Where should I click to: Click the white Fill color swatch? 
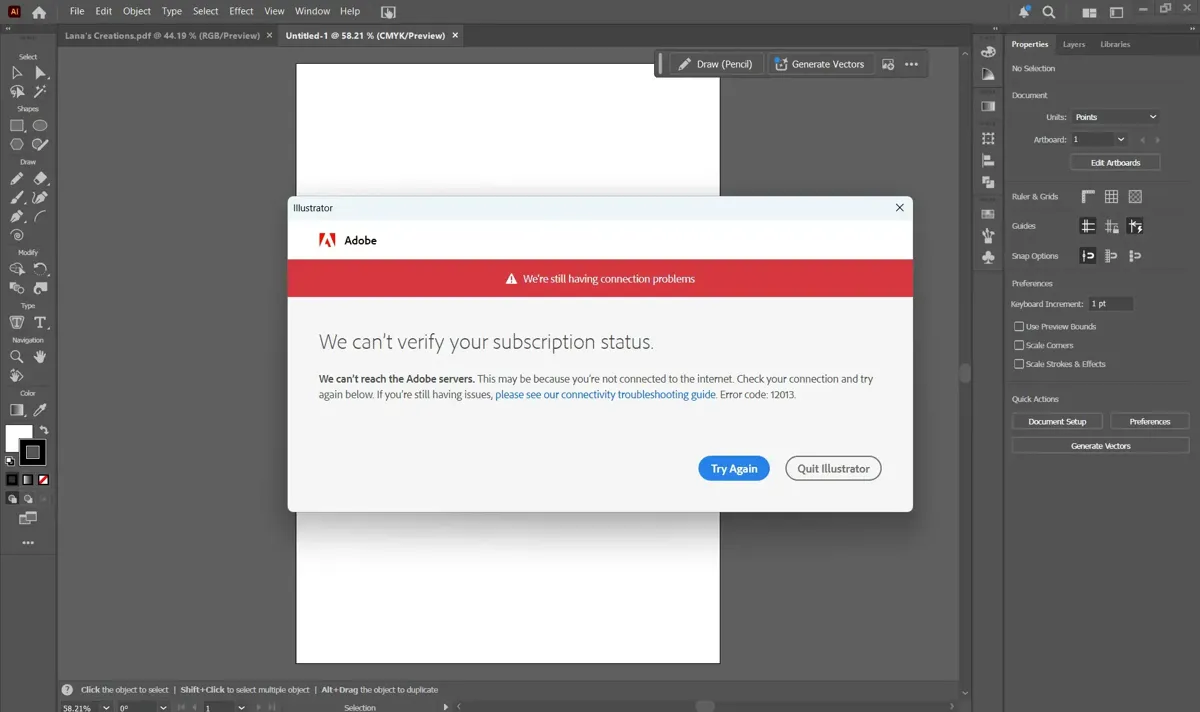pyautogui.click(x=18, y=437)
